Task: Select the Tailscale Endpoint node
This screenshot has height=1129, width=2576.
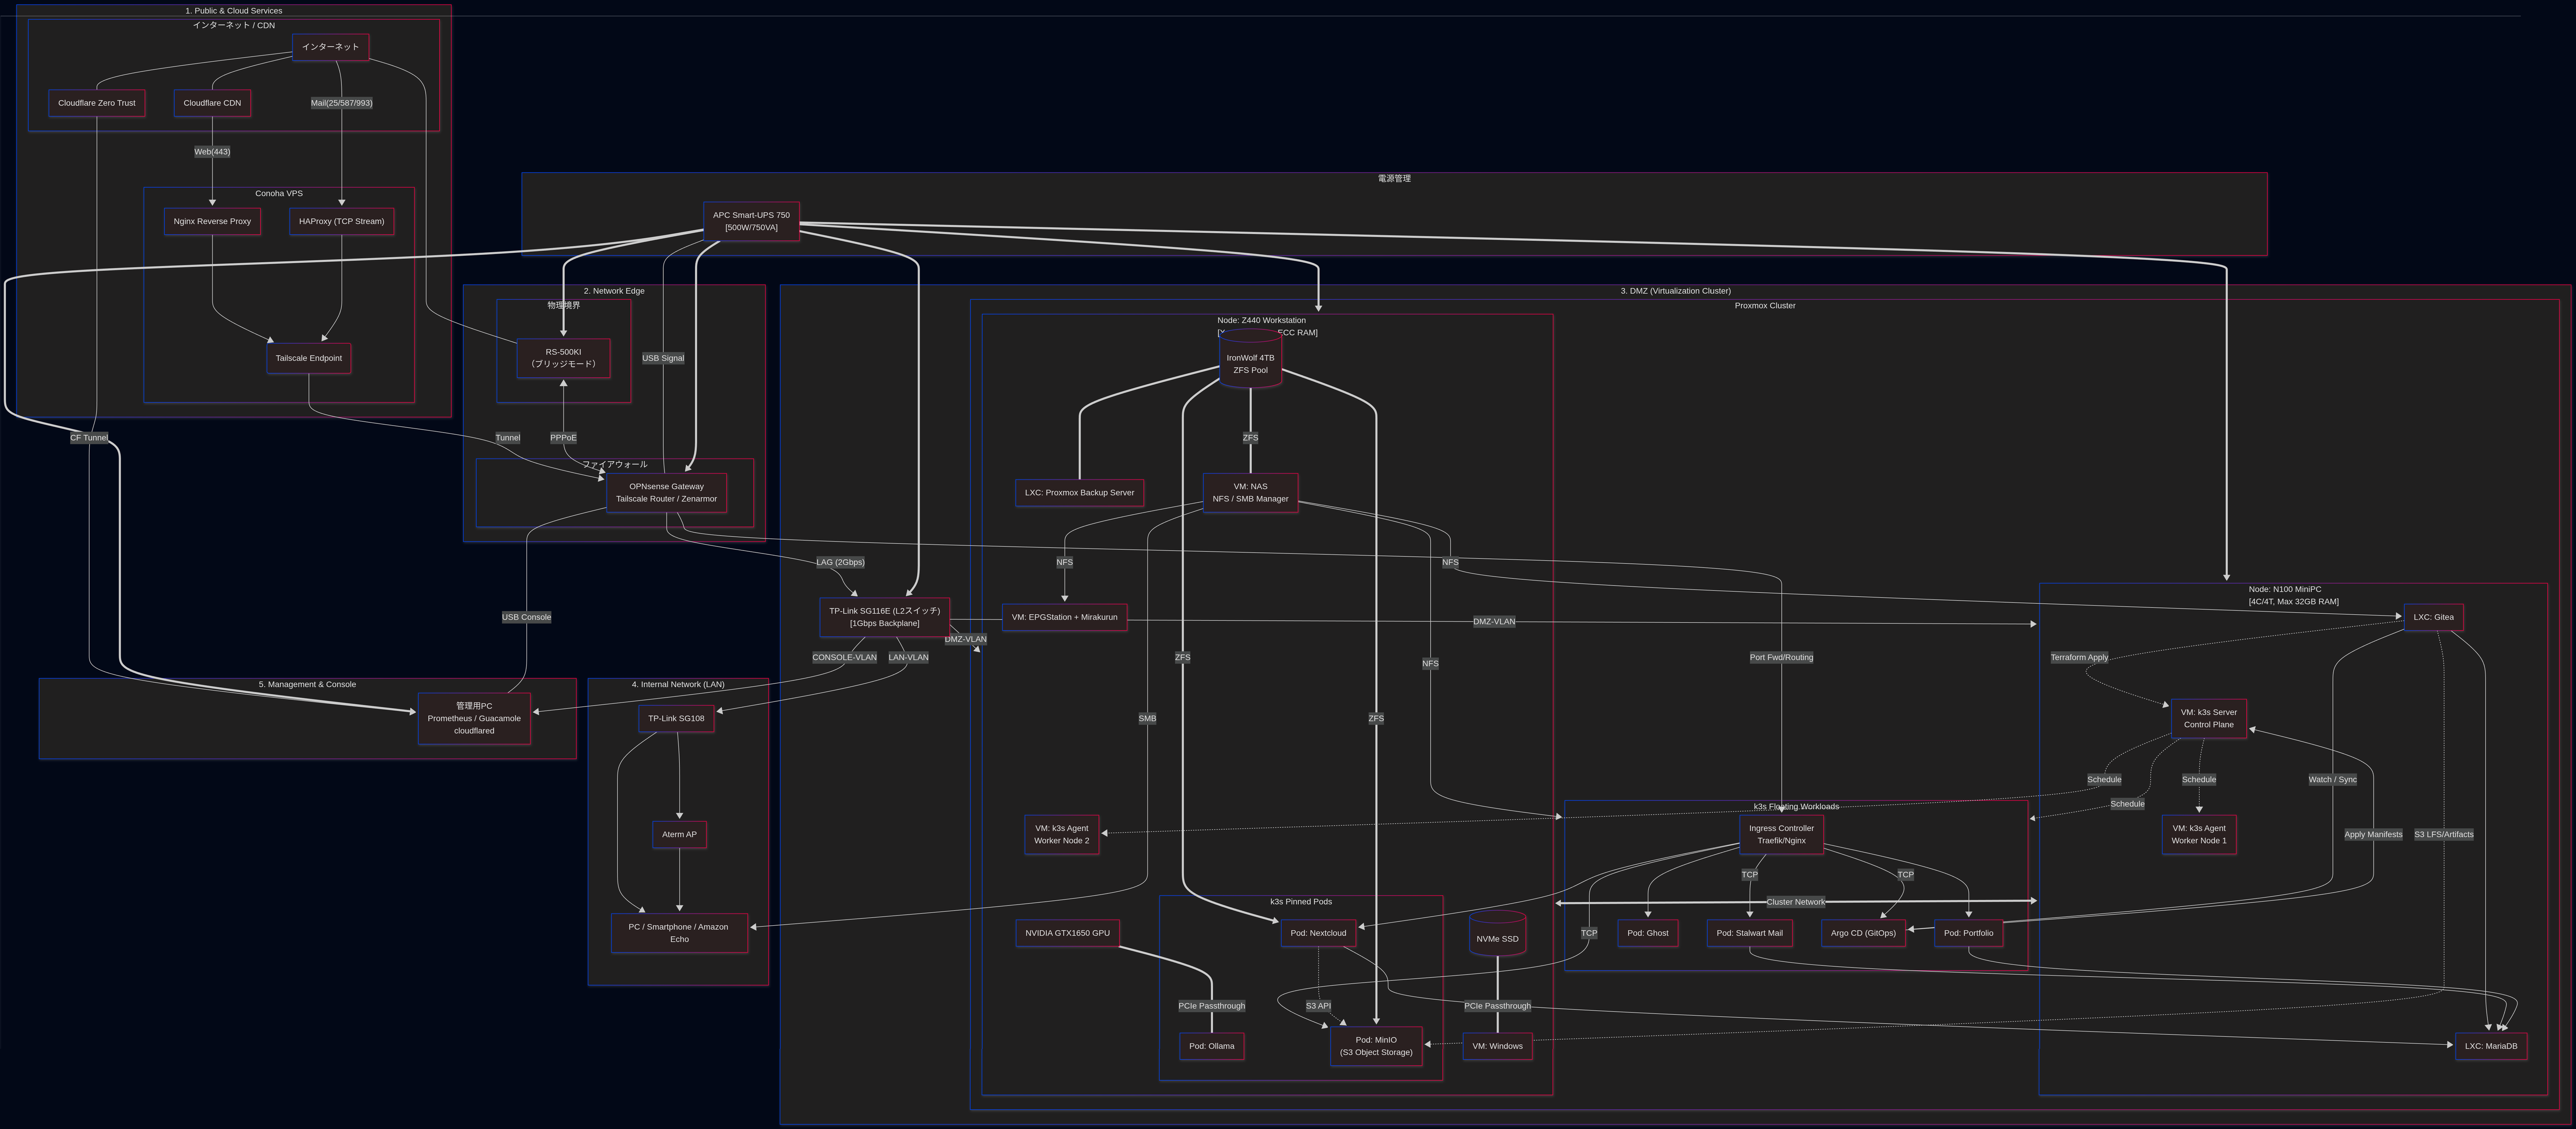Action: [x=309, y=359]
